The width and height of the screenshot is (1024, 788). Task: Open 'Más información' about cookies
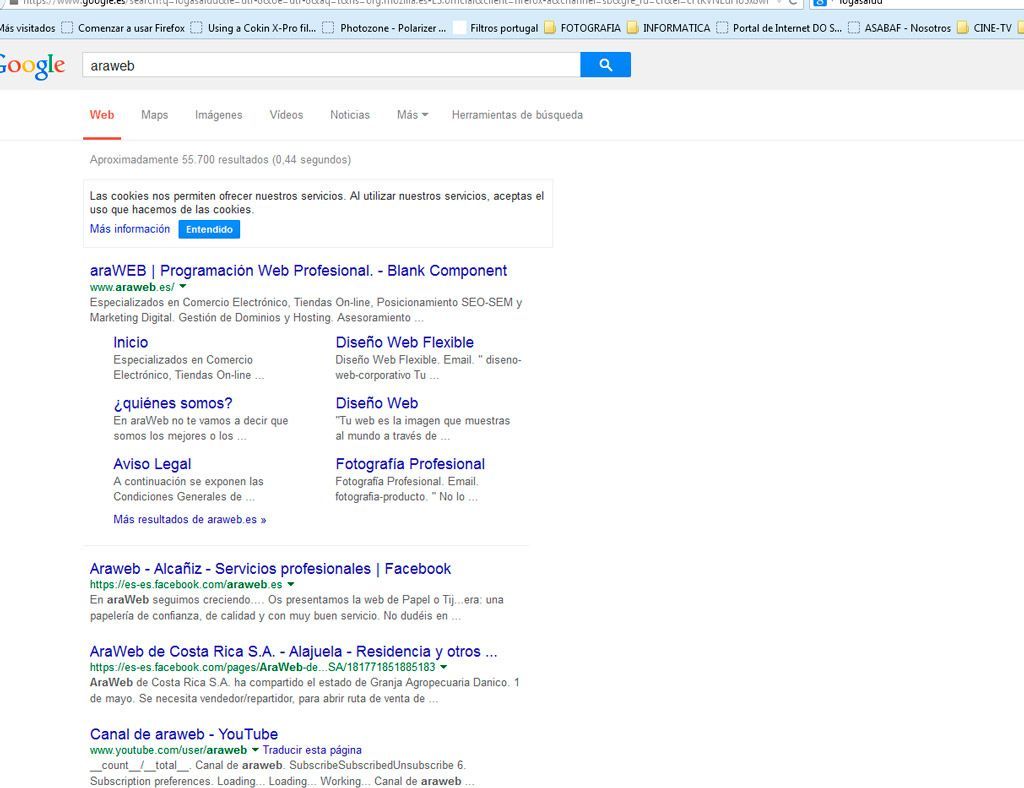pos(129,229)
